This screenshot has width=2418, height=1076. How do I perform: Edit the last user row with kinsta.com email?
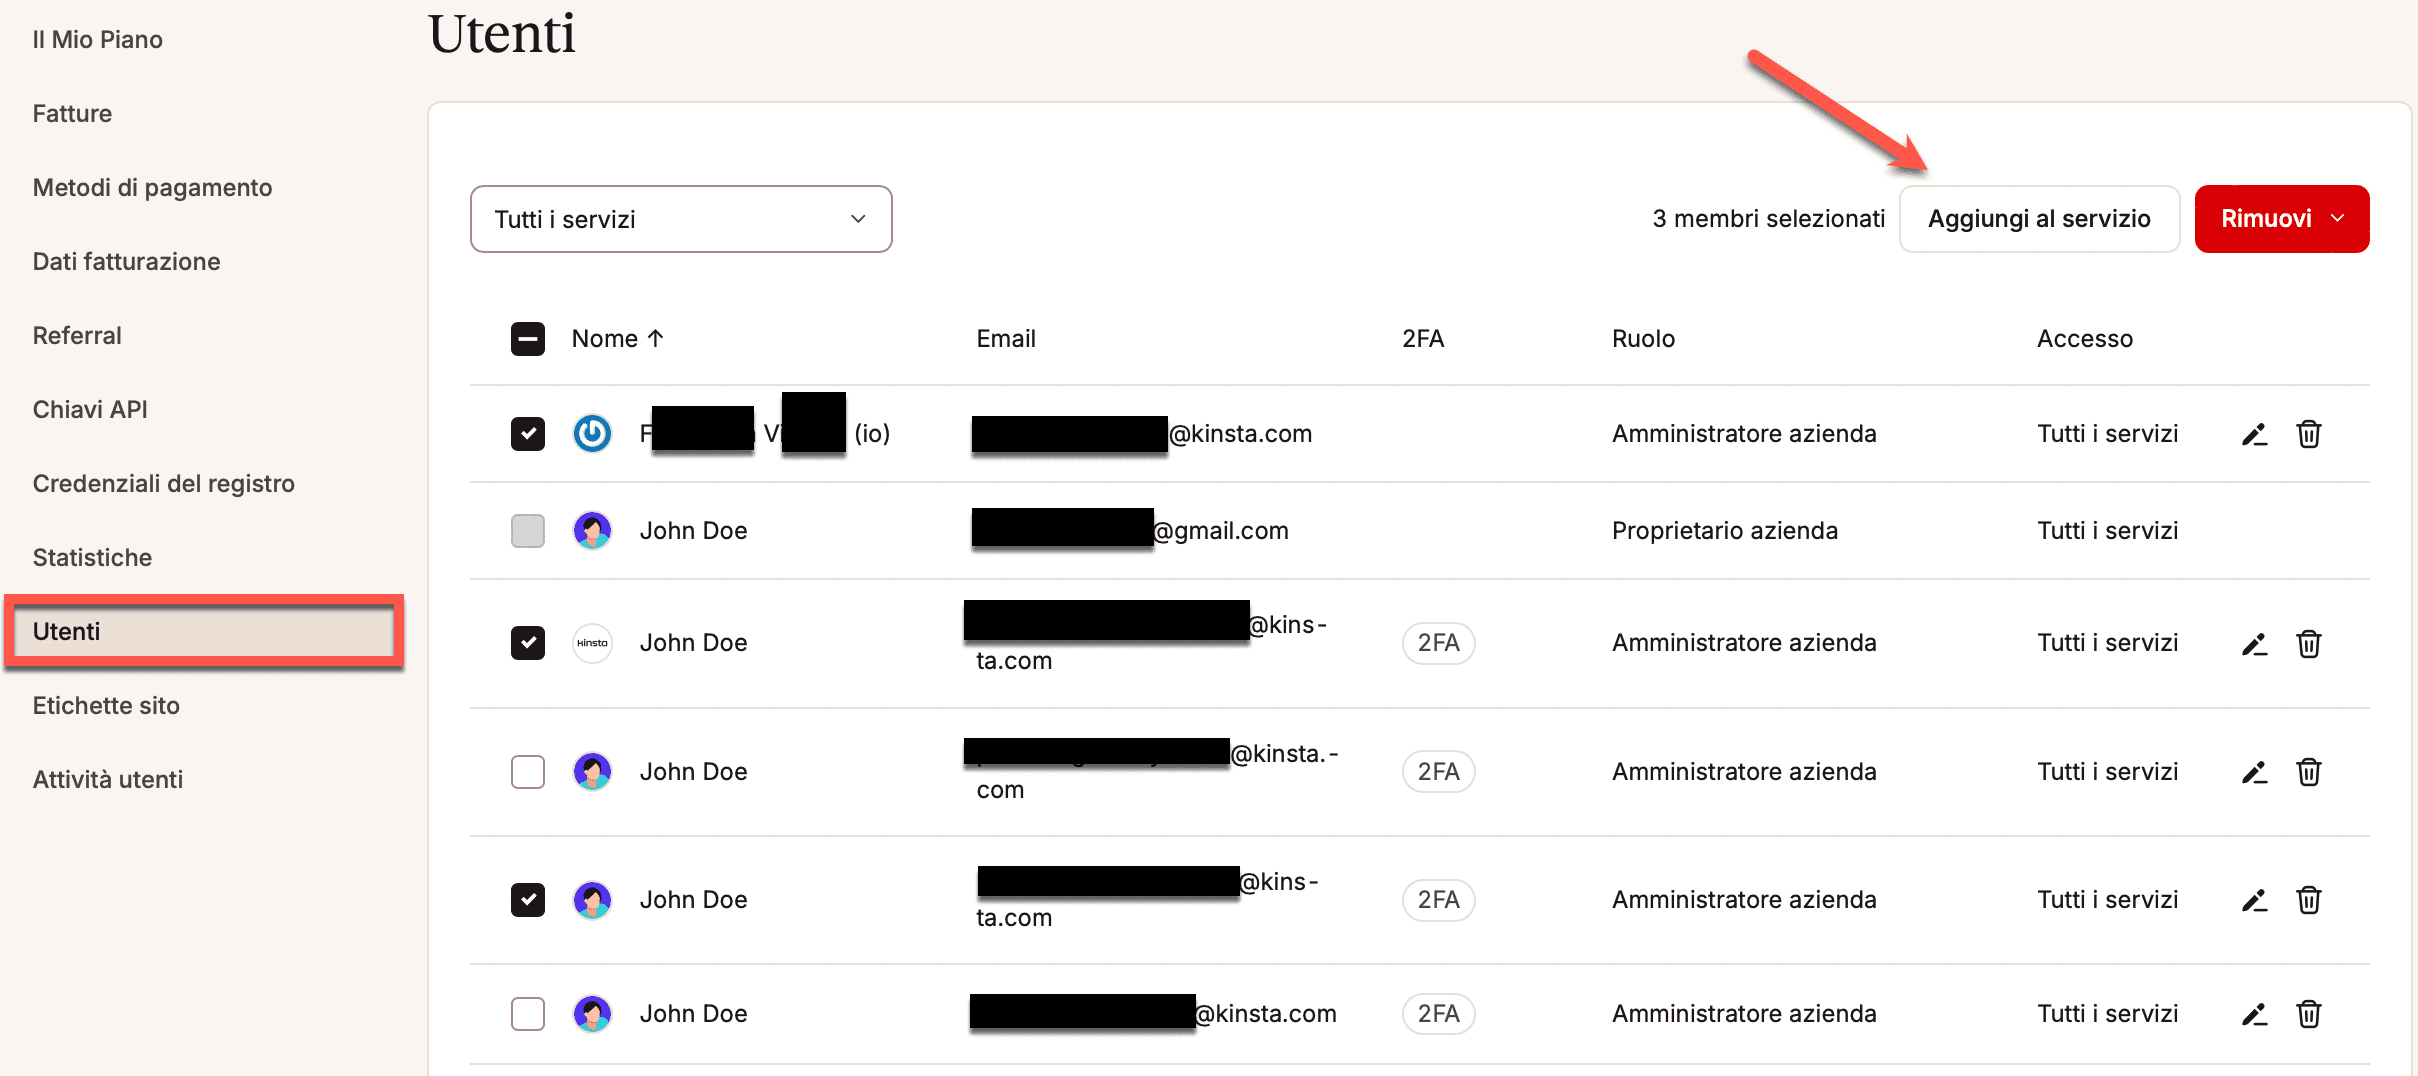coord(2254,1014)
